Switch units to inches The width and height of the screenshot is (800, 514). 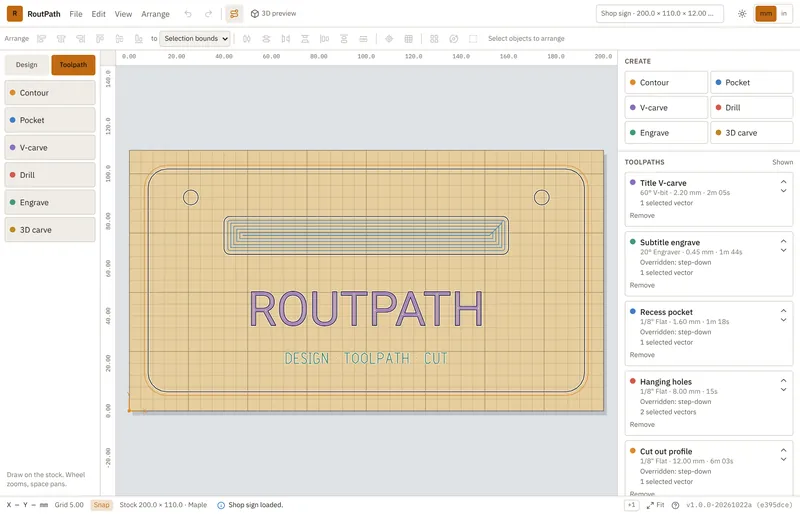[x=784, y=14]
